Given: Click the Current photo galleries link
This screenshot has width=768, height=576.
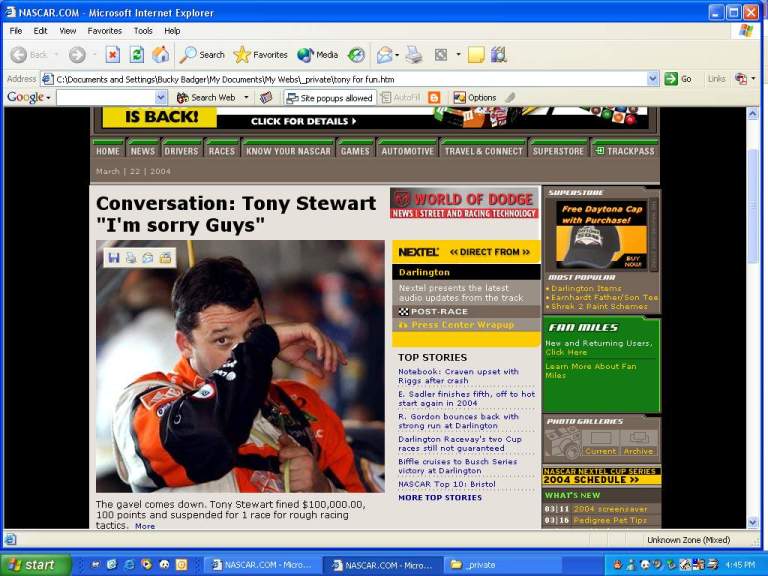Looking at the screenshot, I should (600, 451).
